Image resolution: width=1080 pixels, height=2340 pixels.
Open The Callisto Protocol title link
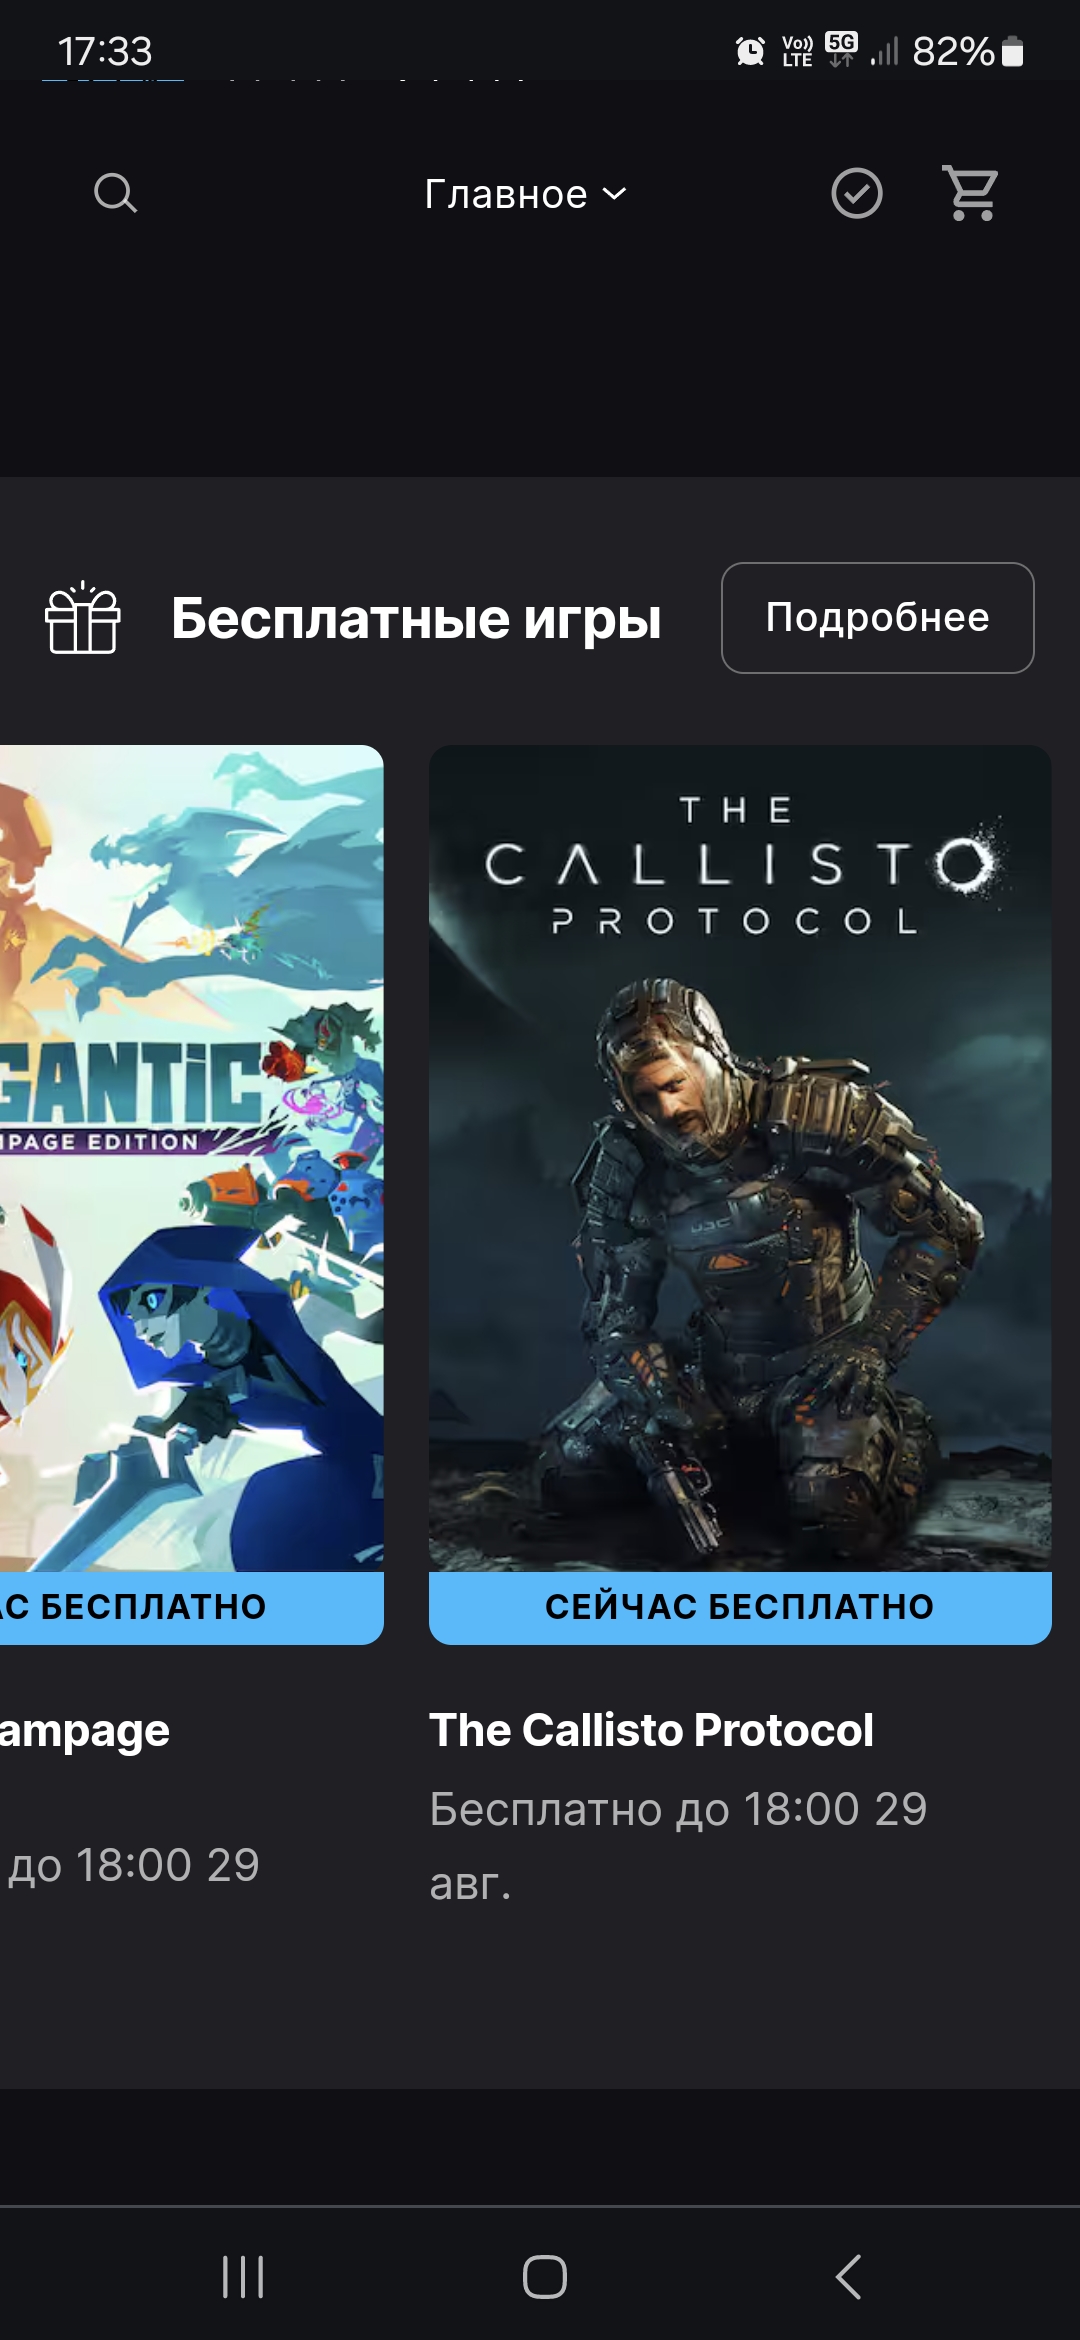coord(651,1729)
